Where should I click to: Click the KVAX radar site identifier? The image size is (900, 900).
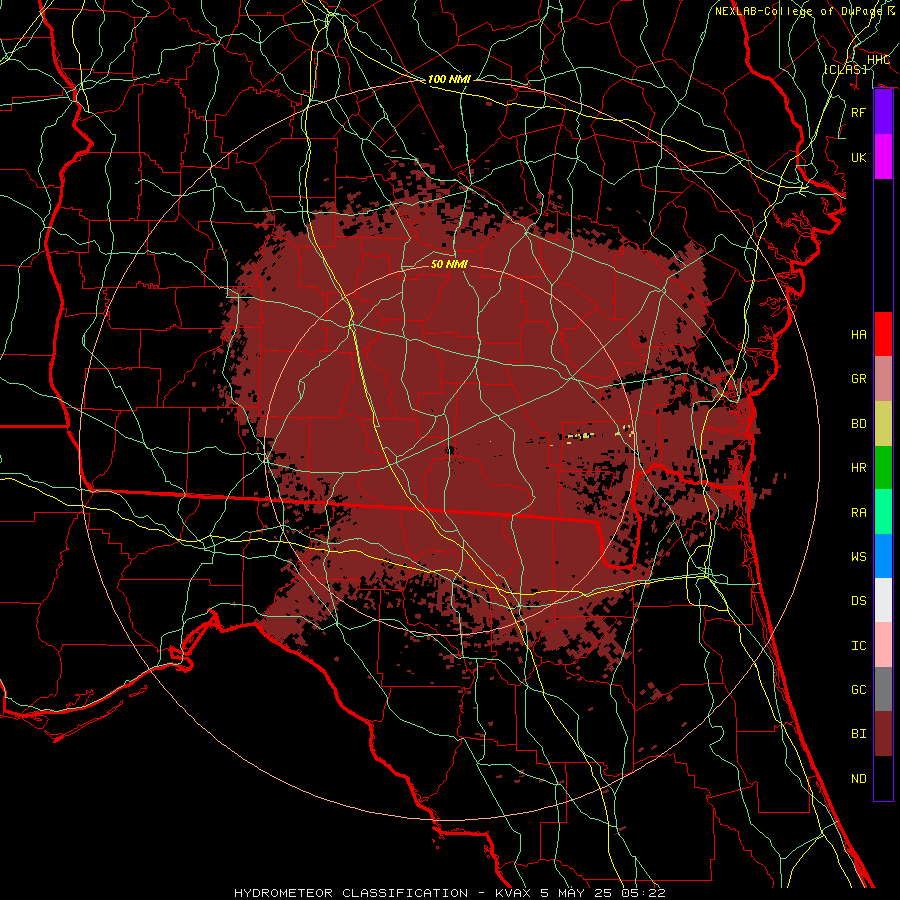[x=513, y=893]
